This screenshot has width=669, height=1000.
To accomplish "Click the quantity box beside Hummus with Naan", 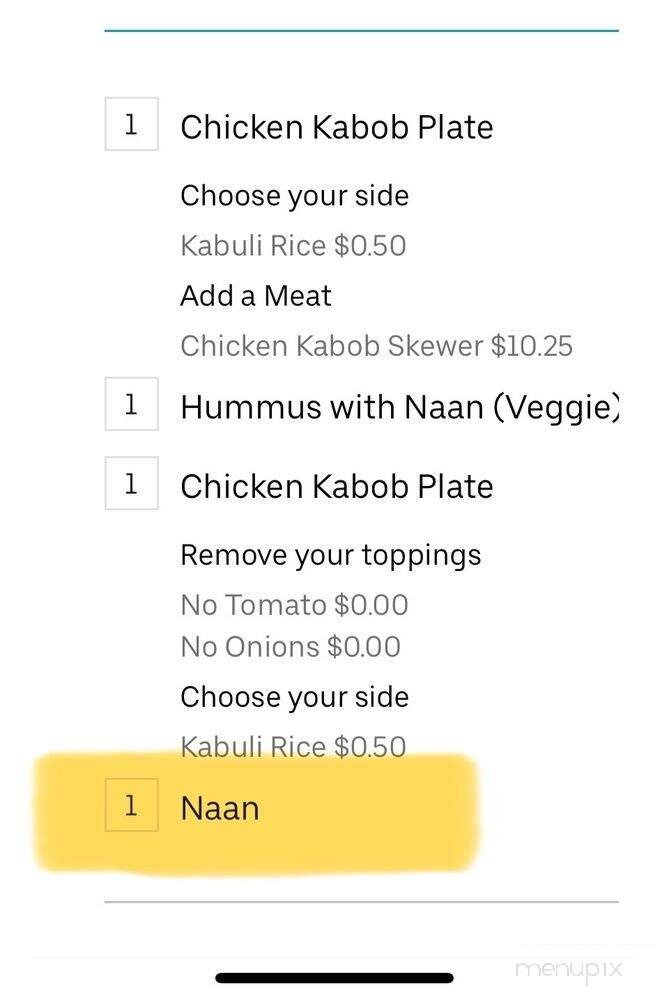I will 131,404.
